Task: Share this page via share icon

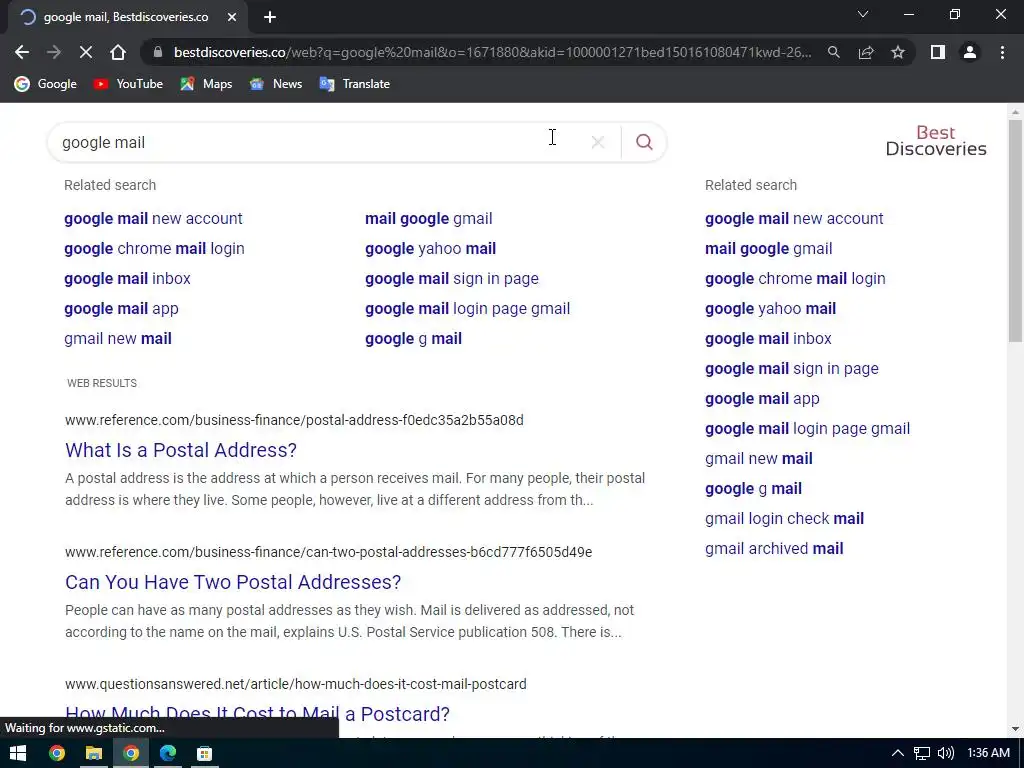Action: (x=866, y=52)
